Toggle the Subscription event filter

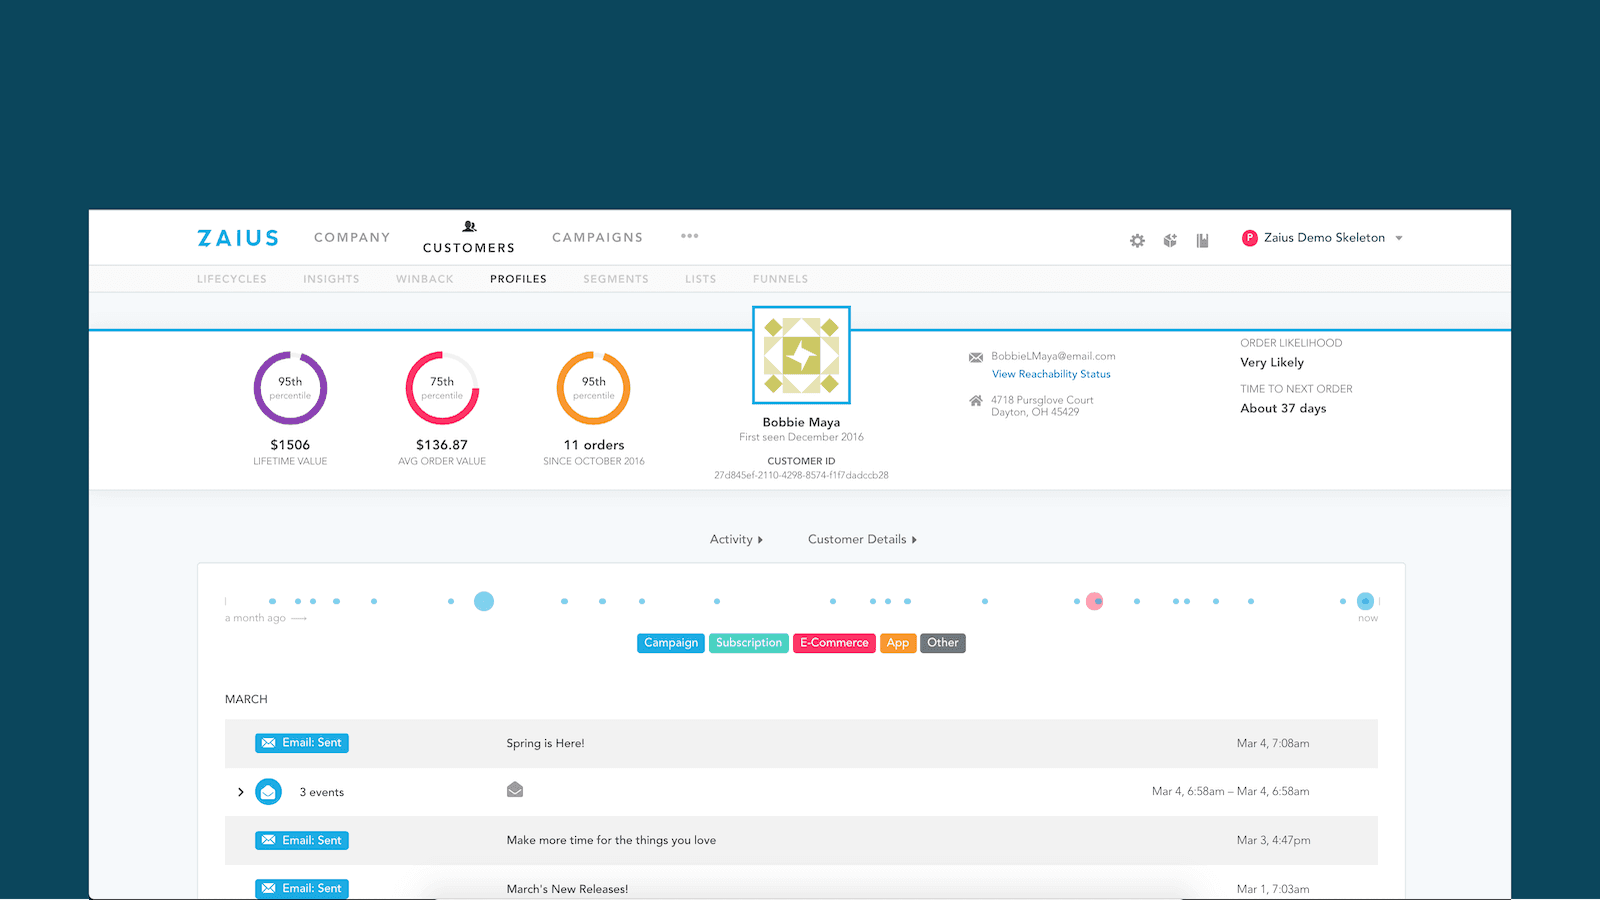(x=748, y=643)
